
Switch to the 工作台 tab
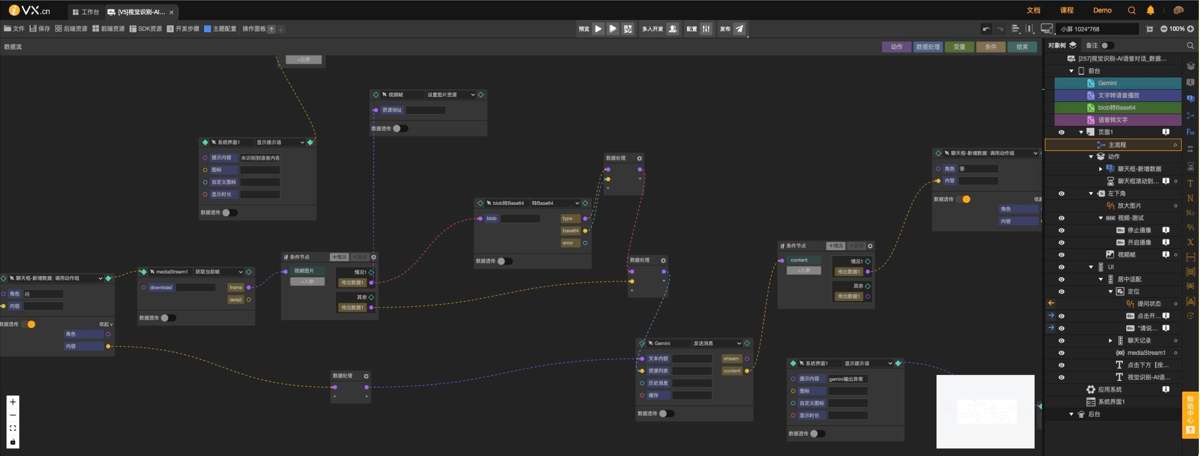pos(86,12)
